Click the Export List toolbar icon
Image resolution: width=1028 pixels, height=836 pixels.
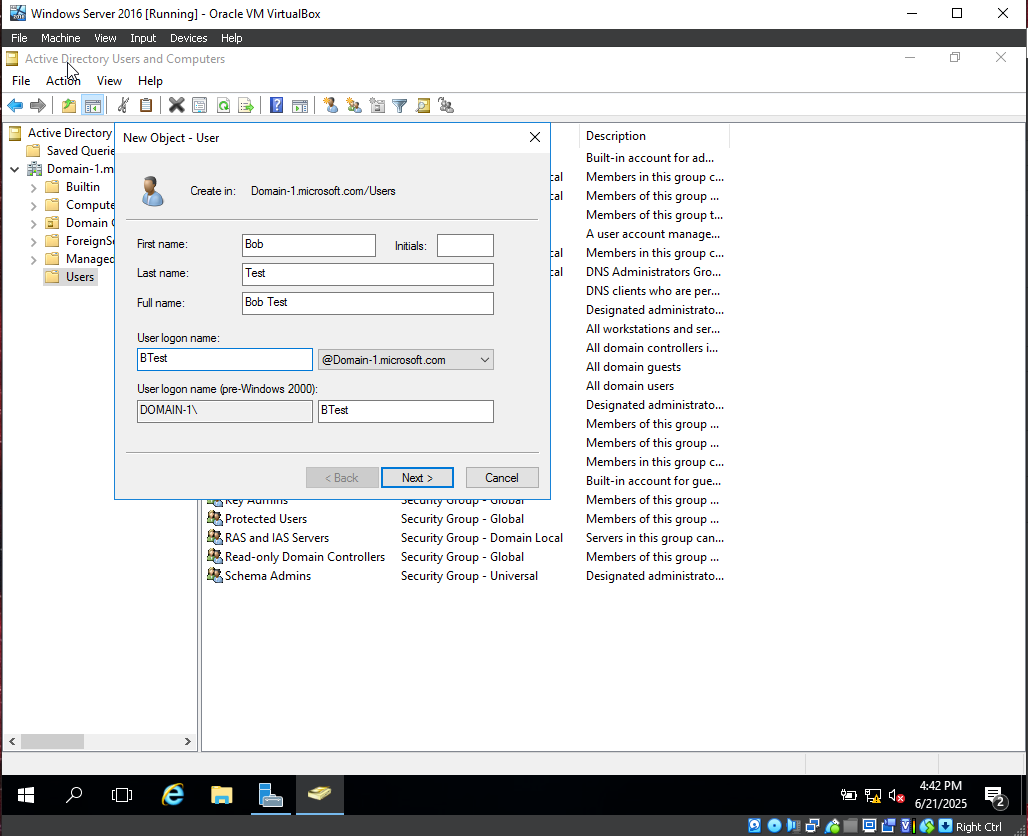point(246,106)
